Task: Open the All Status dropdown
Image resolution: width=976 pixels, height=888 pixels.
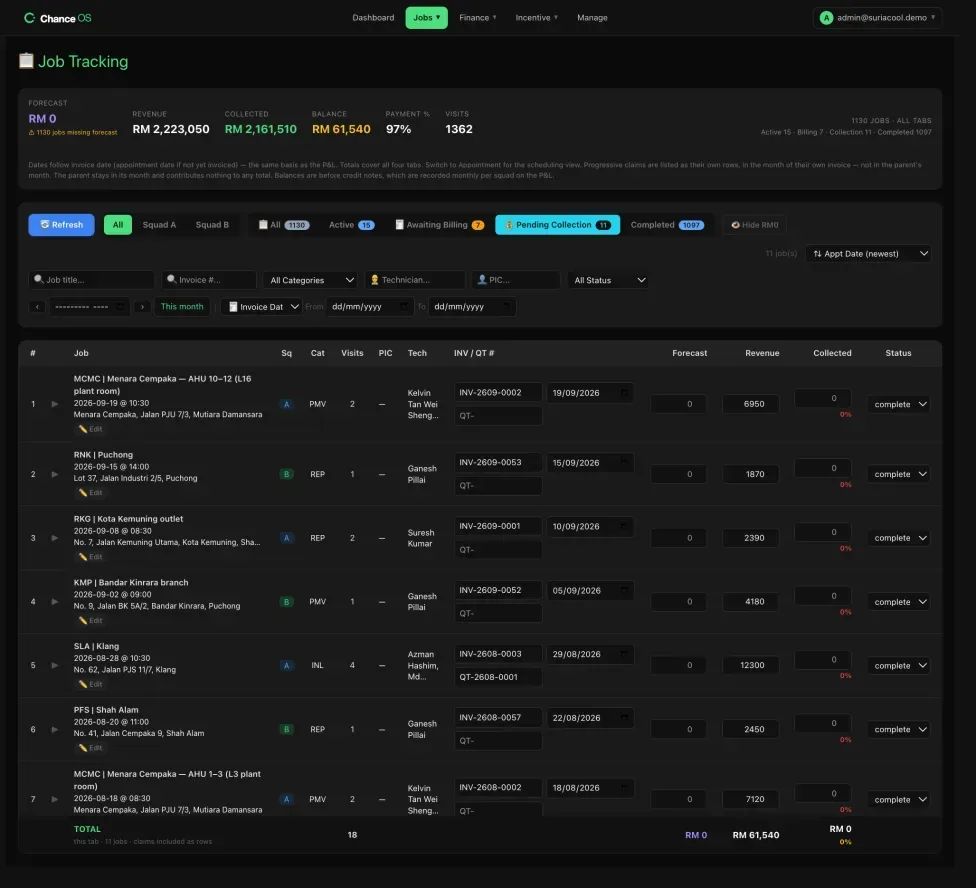Action: pos(609,280)
